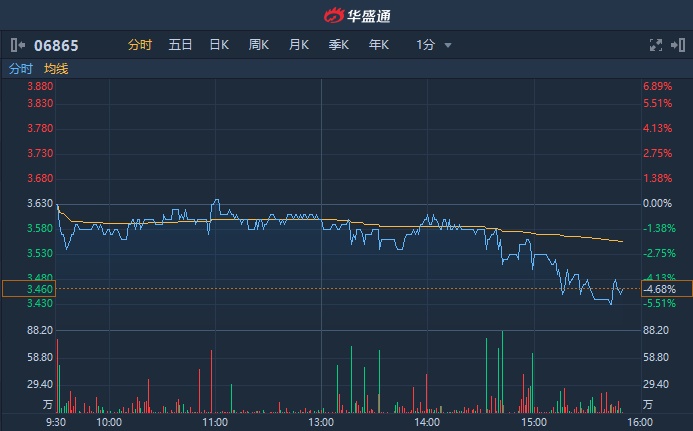Click the 13:00 time axis marker
Viewport: 693px width, 431px height.
pos(320,422)
